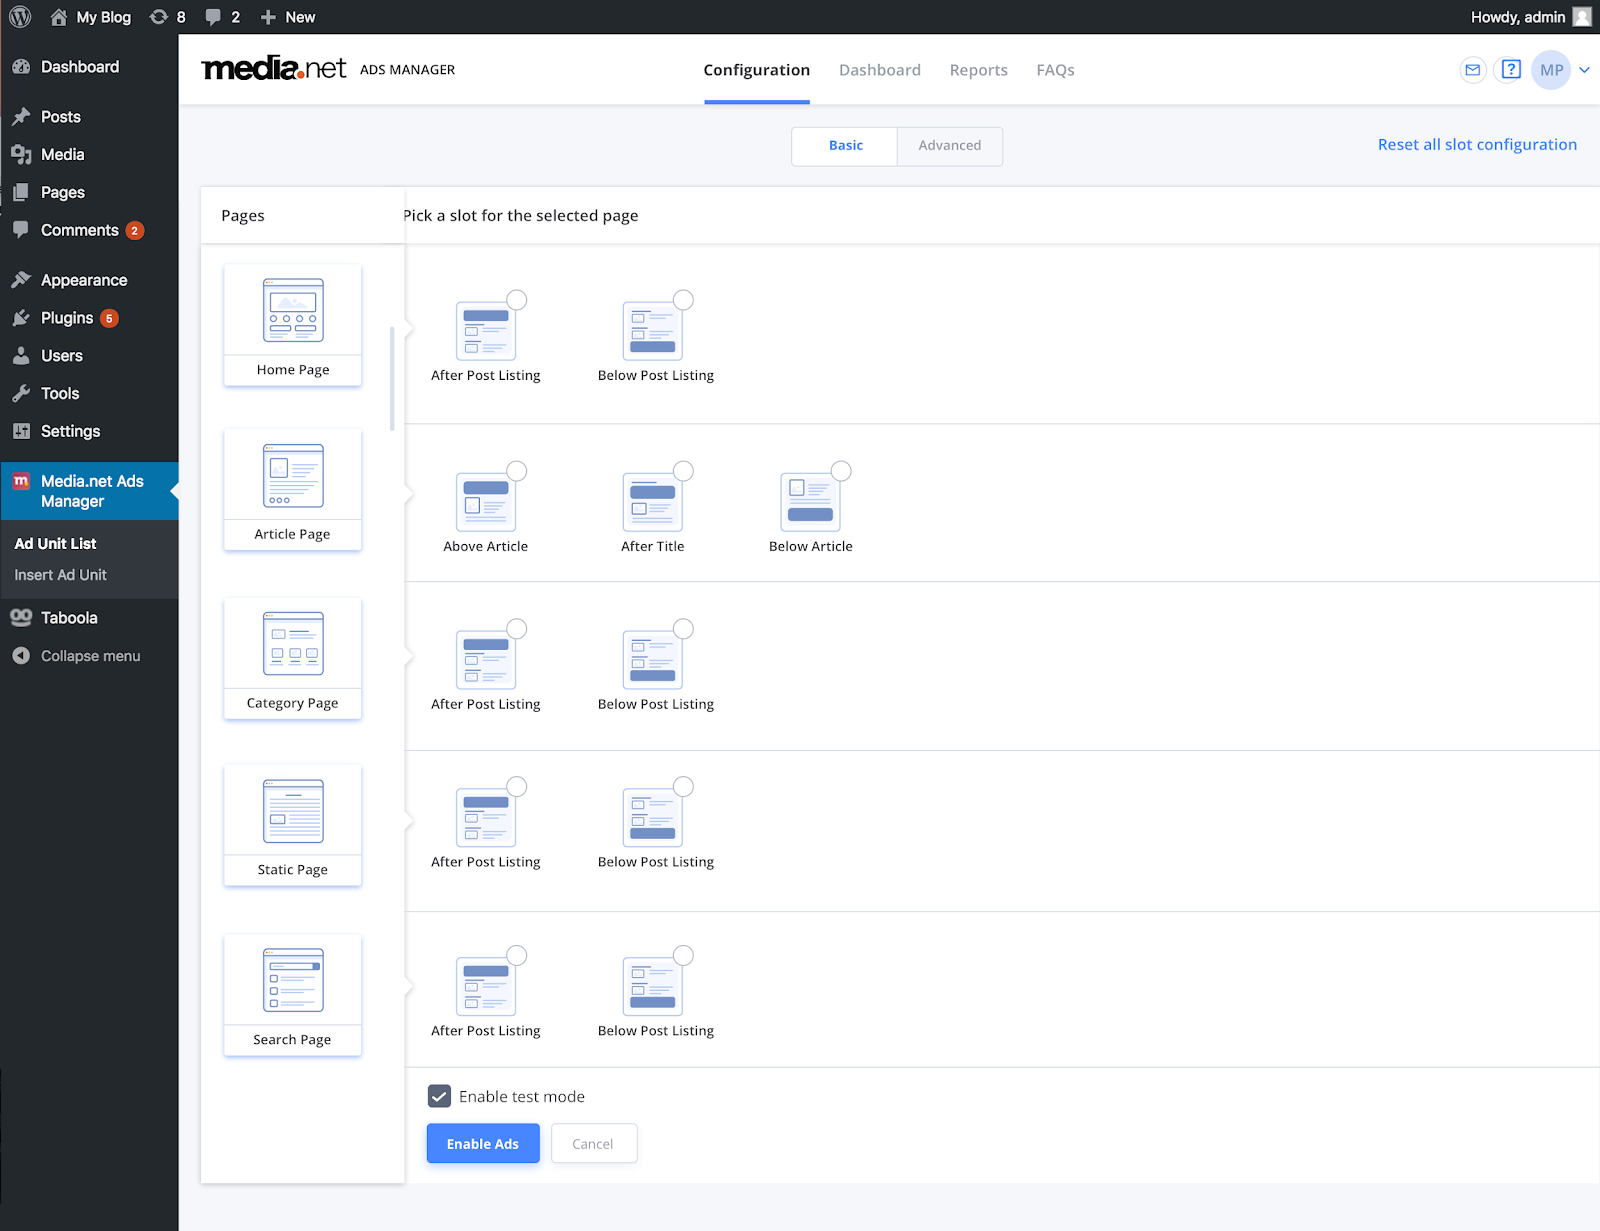This screenshot has width=1600, height=1231.
Task: Select the Static Page thumbnail
Action: click(293, 825)
